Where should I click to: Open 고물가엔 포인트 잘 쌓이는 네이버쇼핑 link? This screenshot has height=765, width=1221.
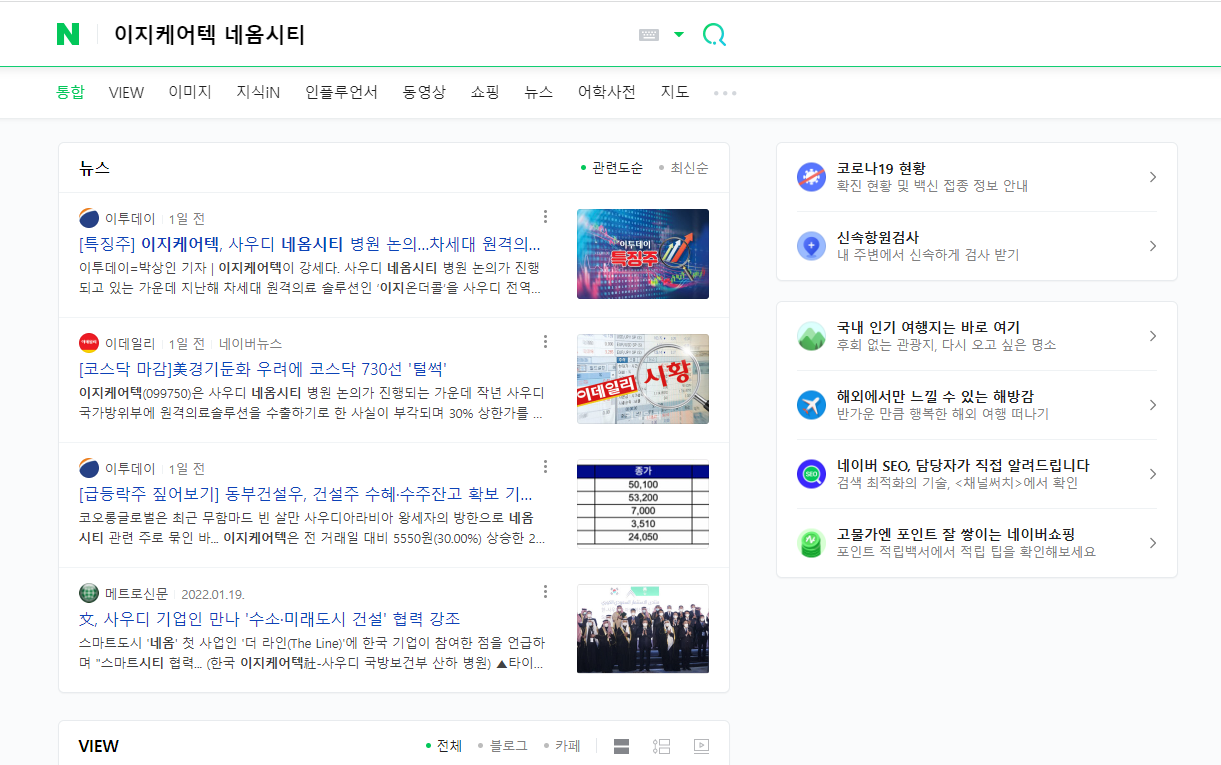(956, 534)
